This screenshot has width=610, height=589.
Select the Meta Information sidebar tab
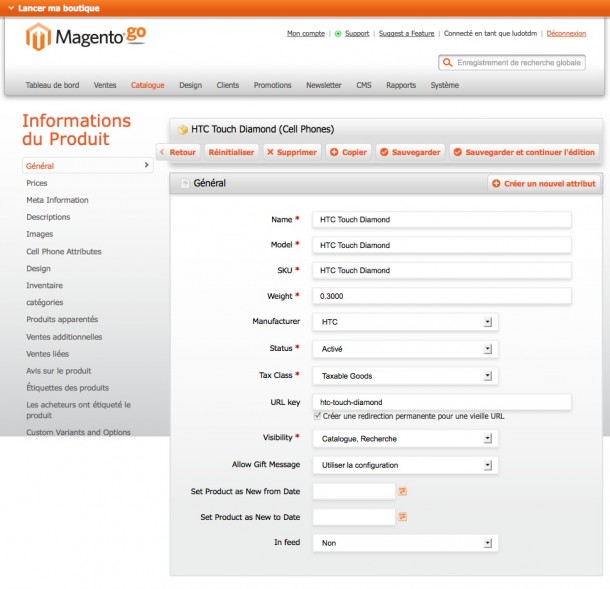pyautogui.click(x=58, y=200)
